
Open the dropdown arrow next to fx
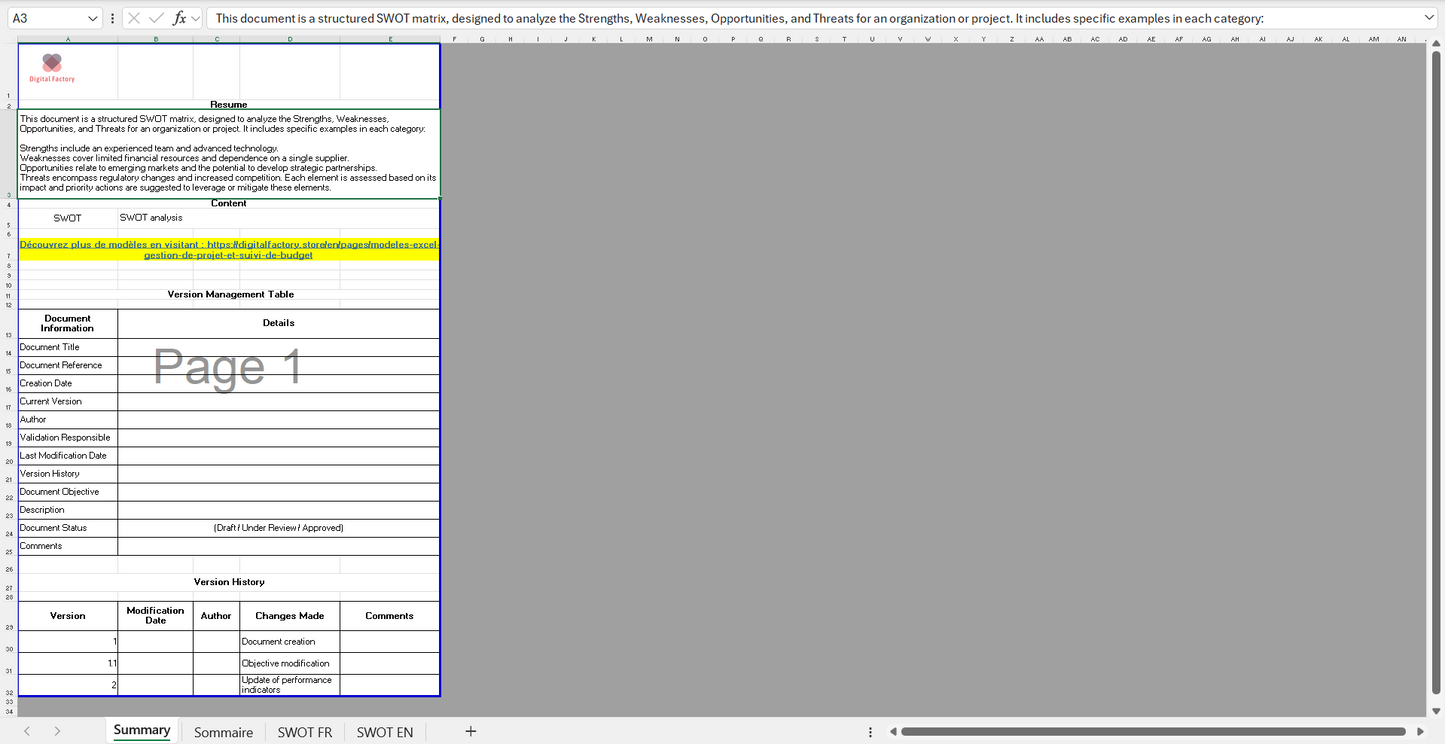pyautogui.click(x=195, y=18)
